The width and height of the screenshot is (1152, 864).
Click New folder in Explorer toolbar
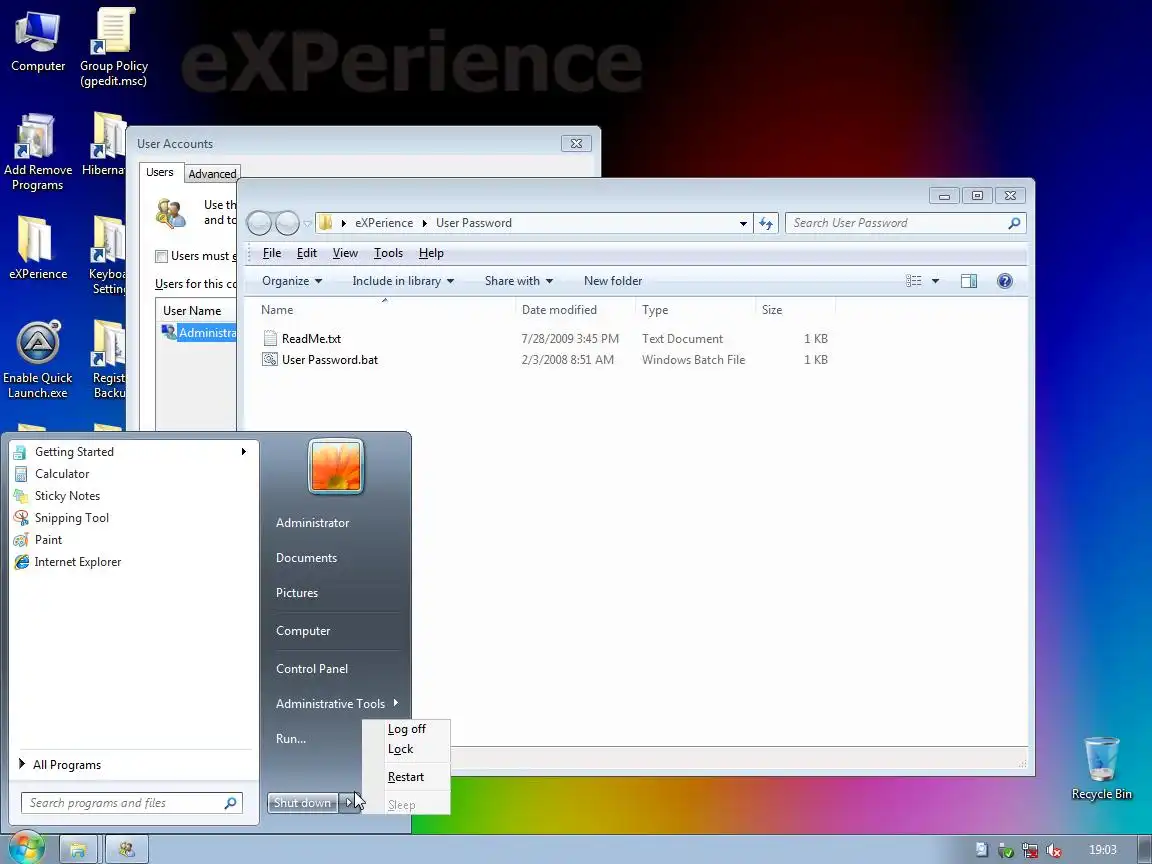point(613,281)
